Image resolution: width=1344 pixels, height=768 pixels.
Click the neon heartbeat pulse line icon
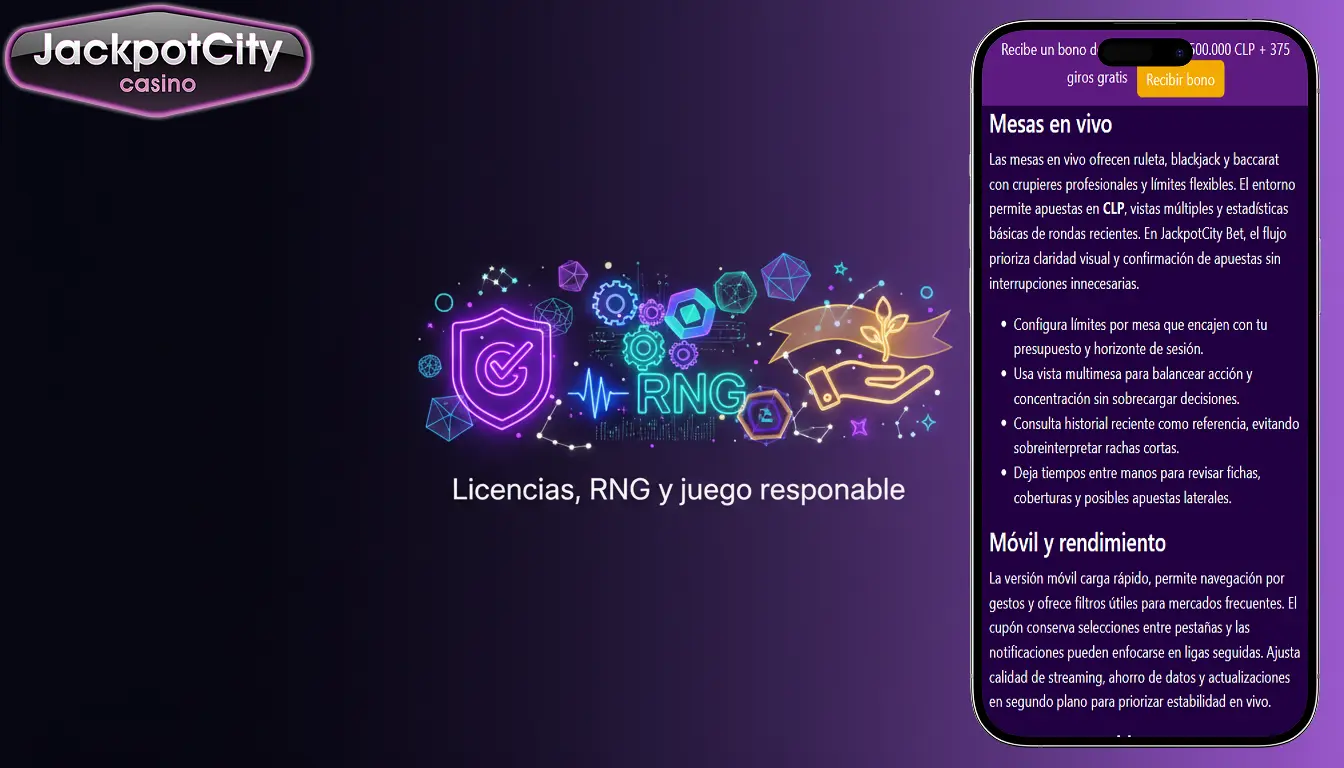[598, 395]
